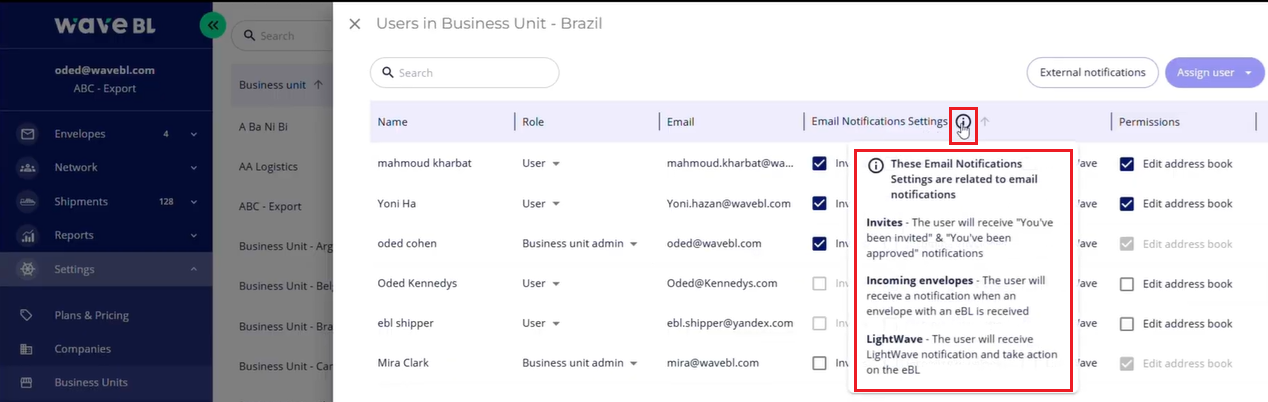Uncheck Invites for mahmoud kharbat
The height and width of the screenshot is (402, 1268).
(820, 163)
